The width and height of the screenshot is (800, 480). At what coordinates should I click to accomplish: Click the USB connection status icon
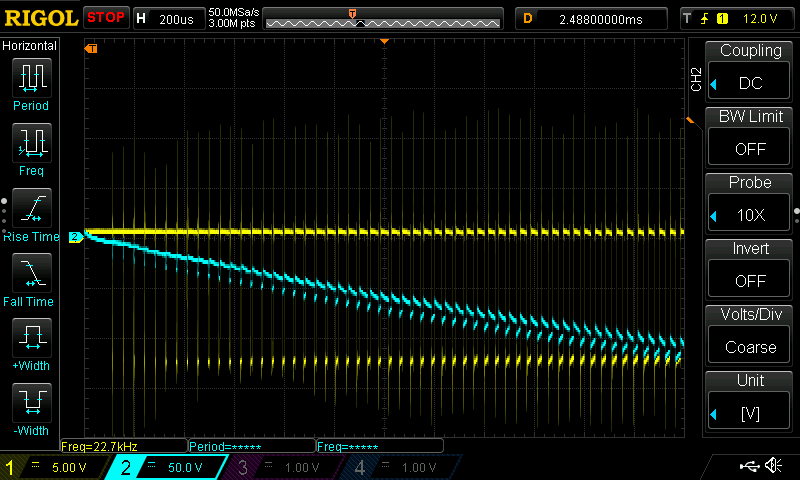point(749,465)
